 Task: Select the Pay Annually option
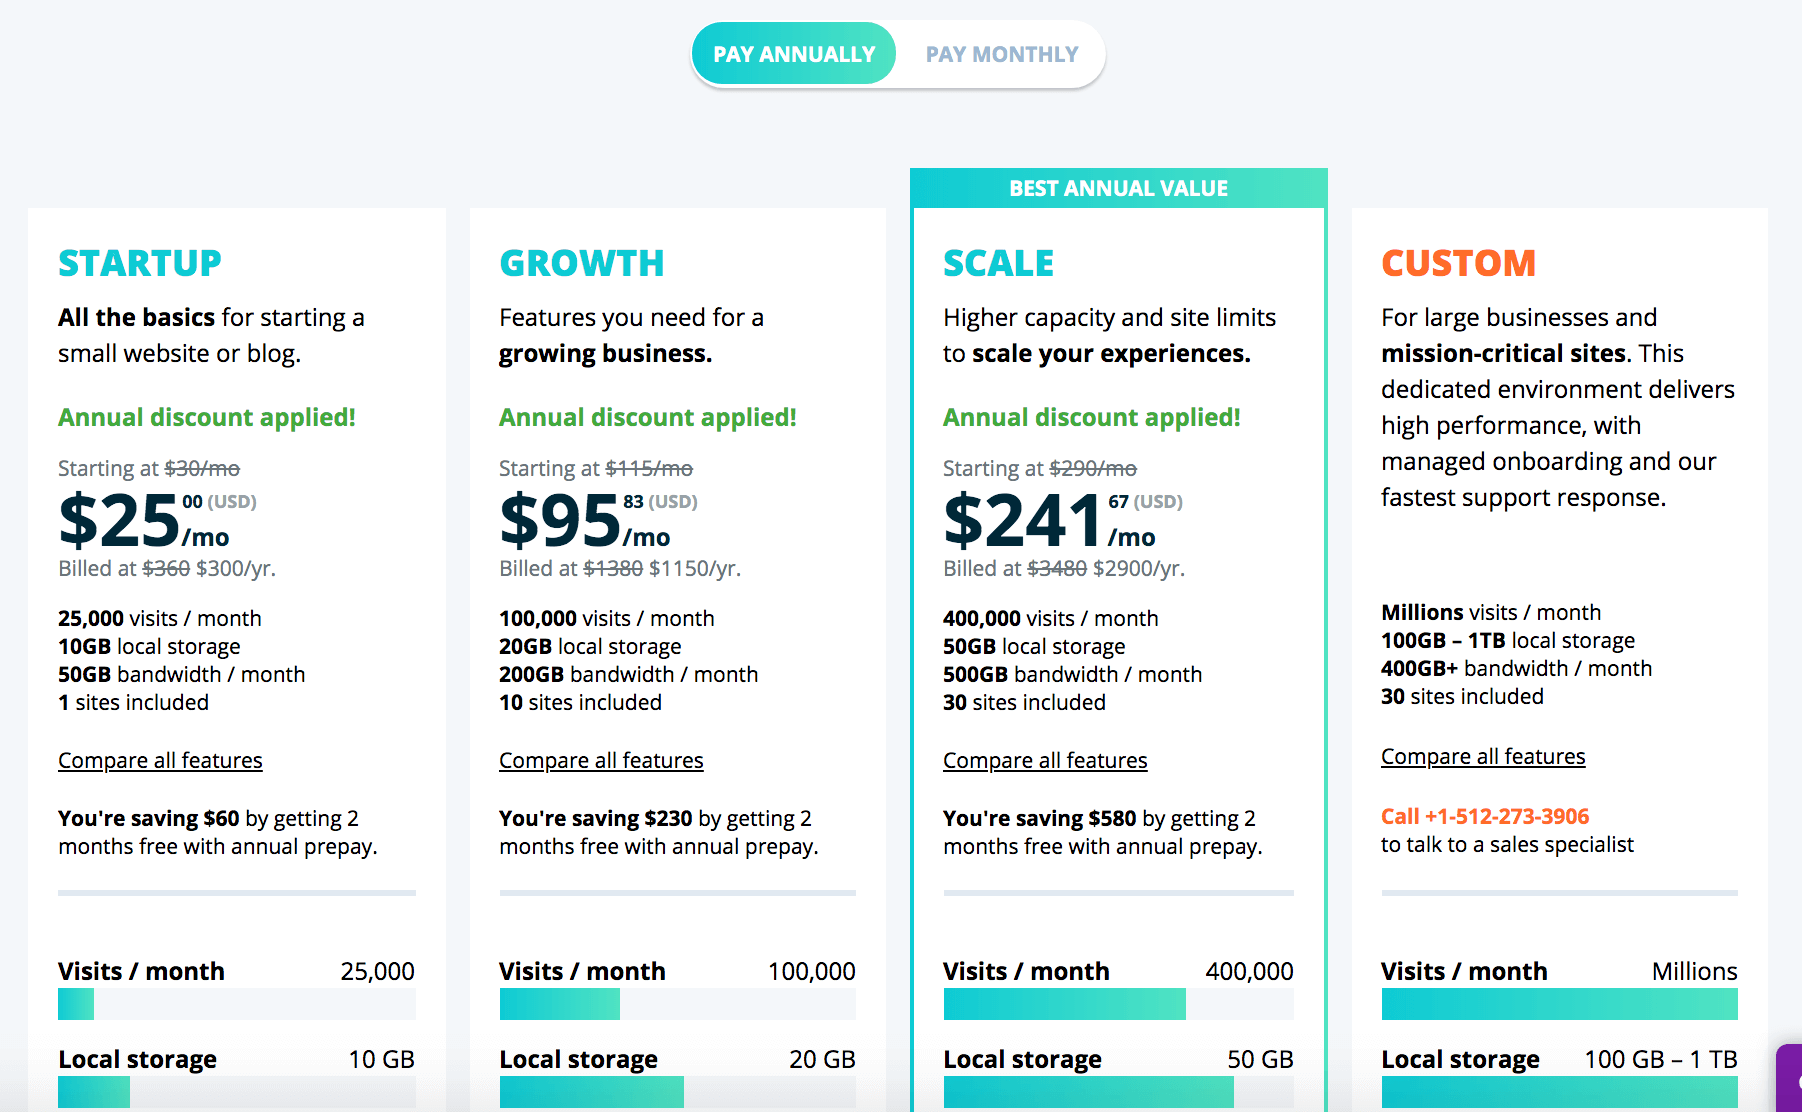pyautogui.click(x=794, y=54)
